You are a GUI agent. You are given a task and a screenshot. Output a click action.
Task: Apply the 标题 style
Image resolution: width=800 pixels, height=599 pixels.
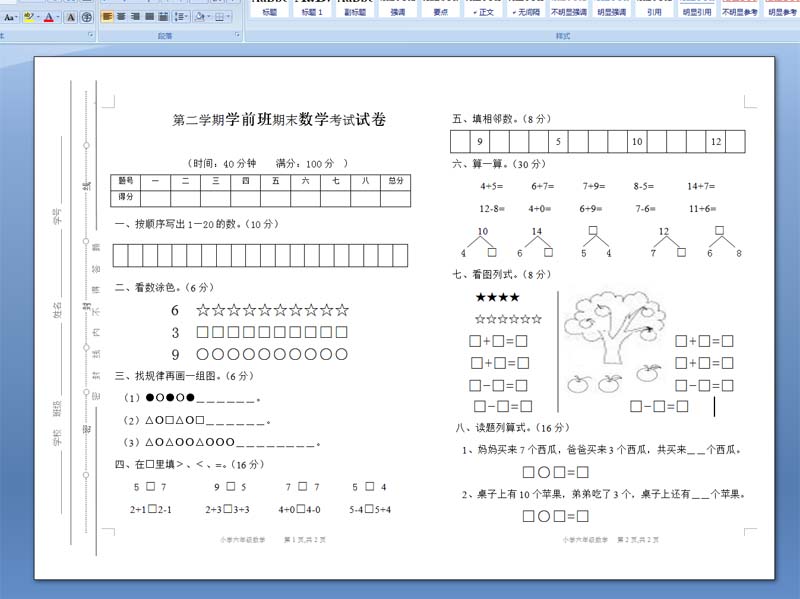(269, 11)
